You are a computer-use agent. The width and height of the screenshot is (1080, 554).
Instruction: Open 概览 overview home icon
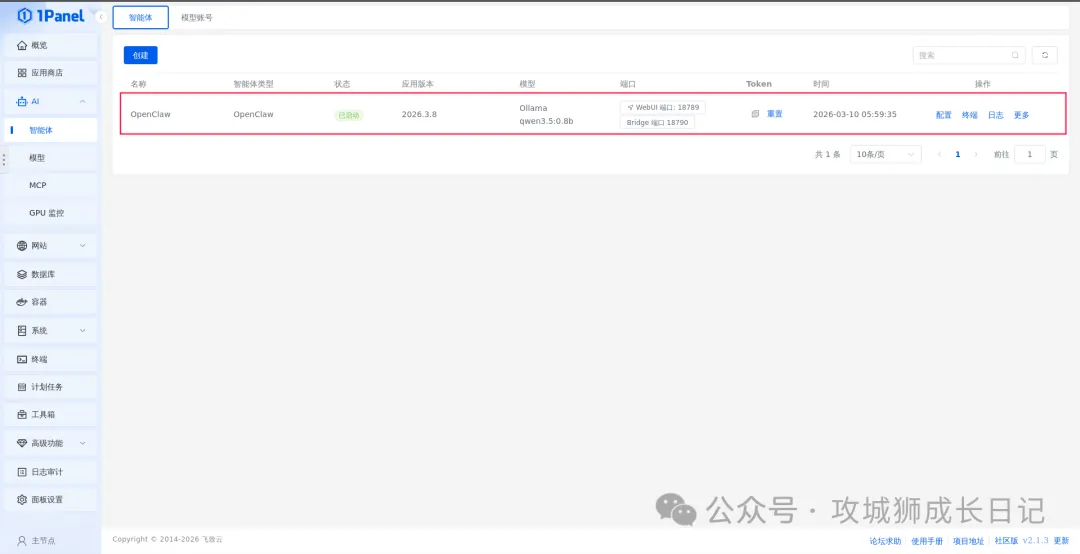click(x=22, y=45)
